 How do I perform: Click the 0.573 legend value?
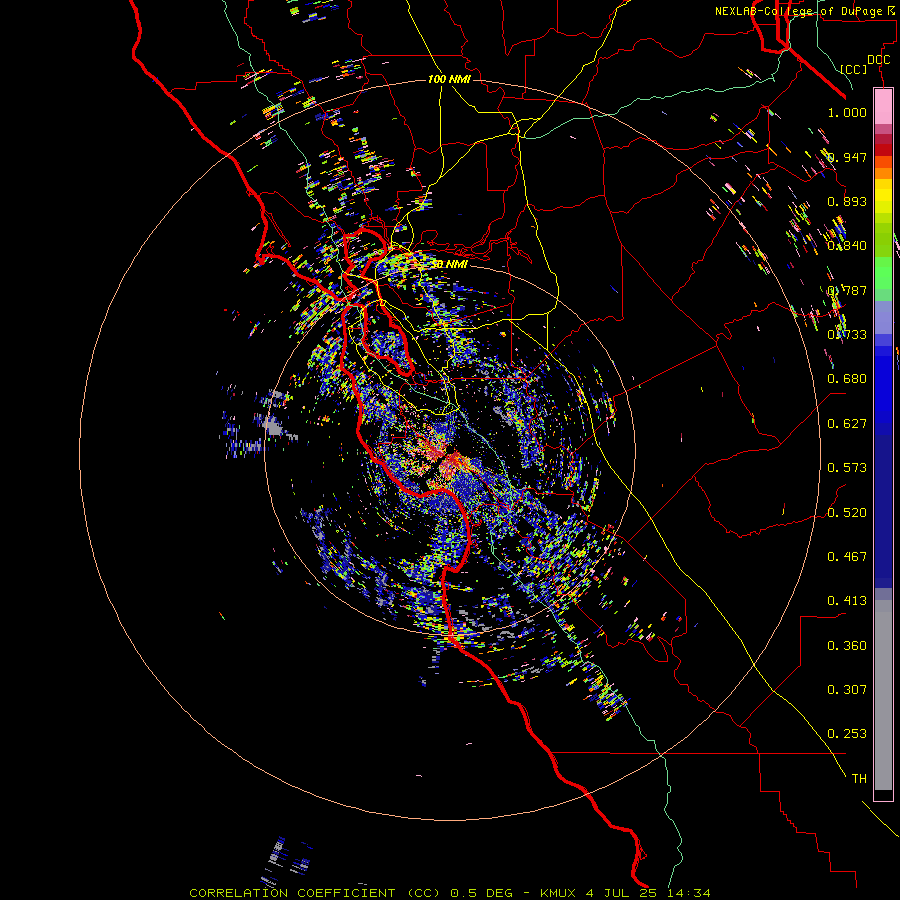847,468
